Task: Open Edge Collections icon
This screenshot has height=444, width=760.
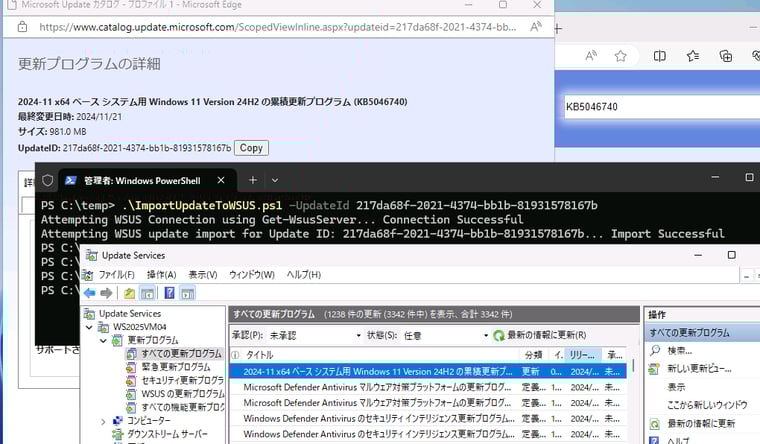Action: pos(725,56)
